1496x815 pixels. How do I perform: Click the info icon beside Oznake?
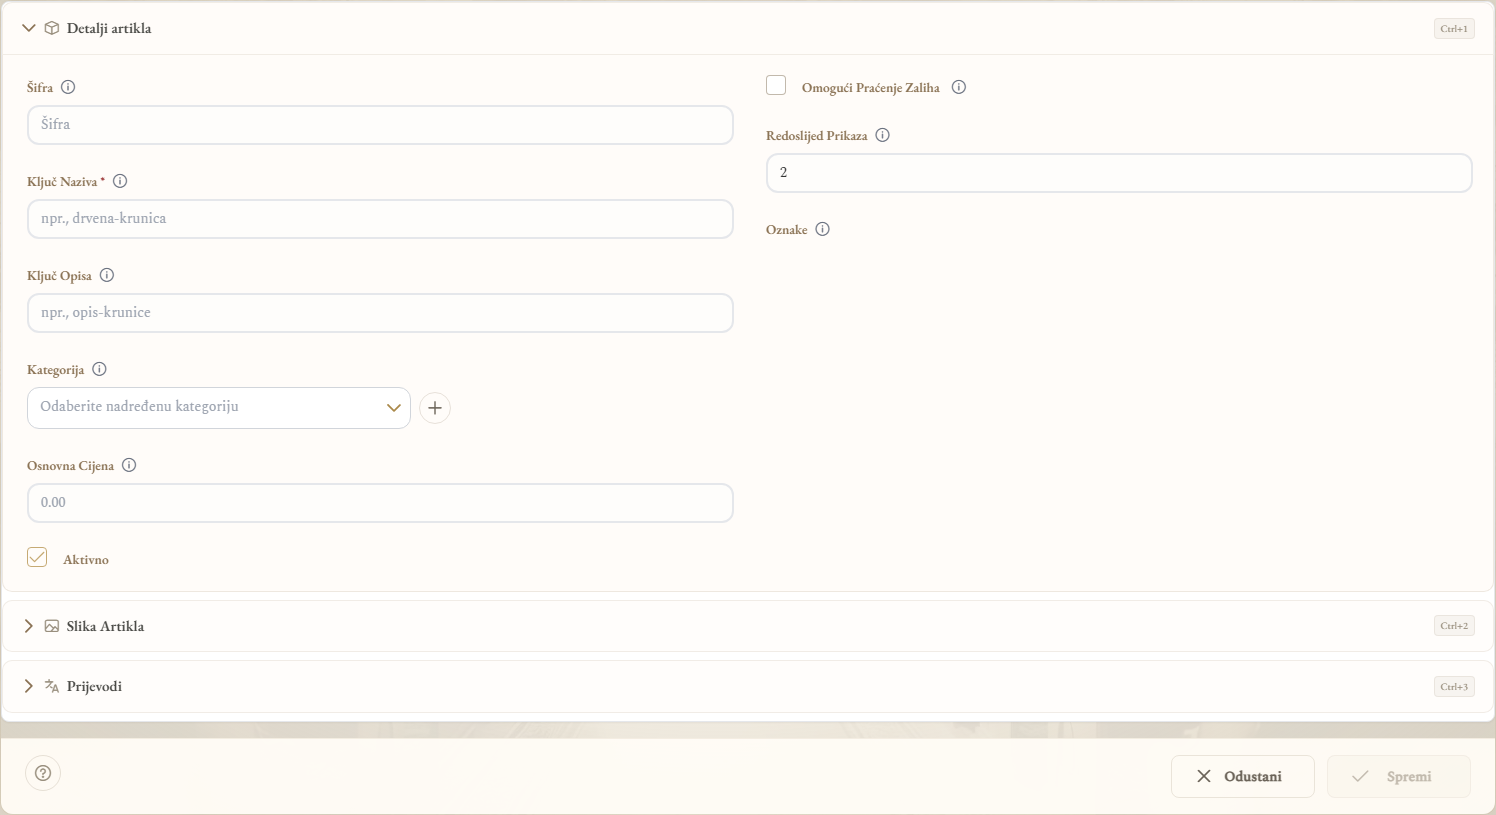[x=822, y=229]
